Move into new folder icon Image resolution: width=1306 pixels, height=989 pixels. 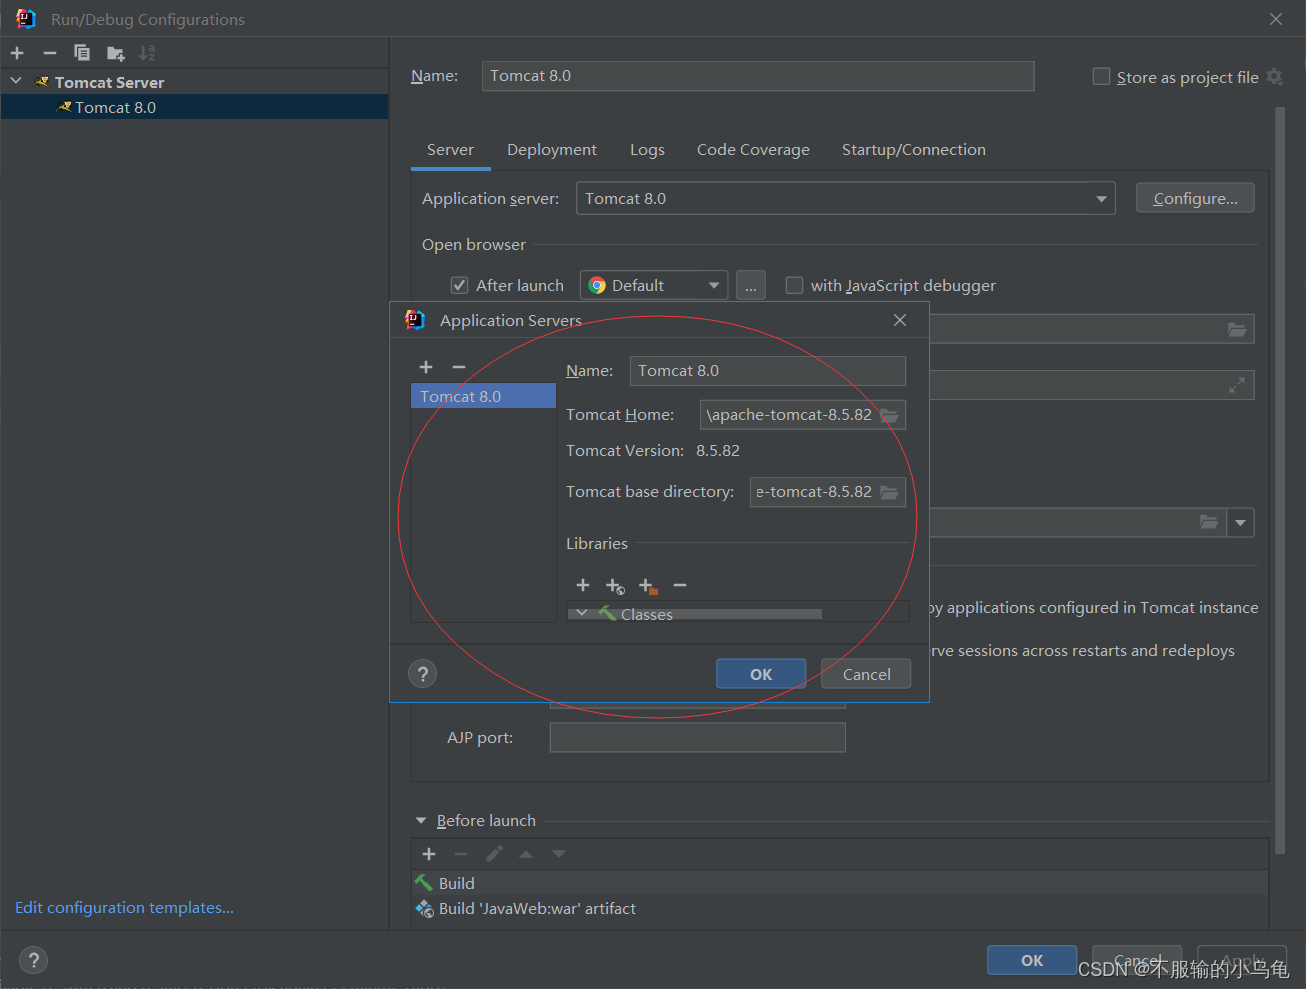coord(116,53)
